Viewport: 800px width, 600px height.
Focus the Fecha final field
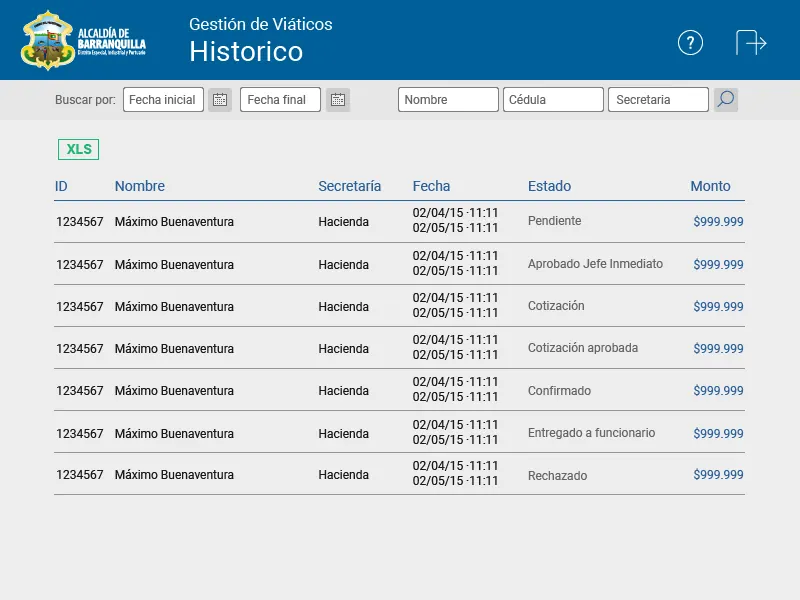point(280,99)
